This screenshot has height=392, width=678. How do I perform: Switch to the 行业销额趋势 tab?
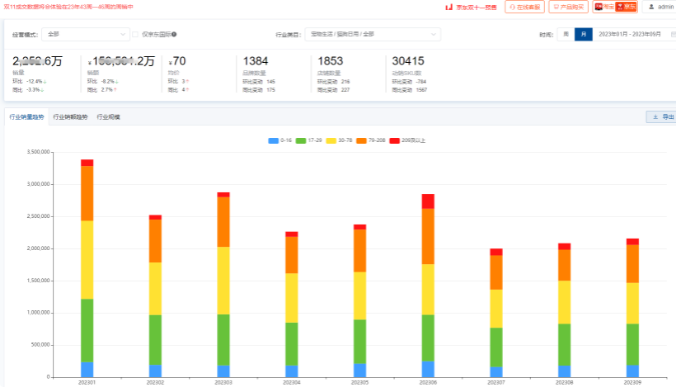(x=70, y=117)
